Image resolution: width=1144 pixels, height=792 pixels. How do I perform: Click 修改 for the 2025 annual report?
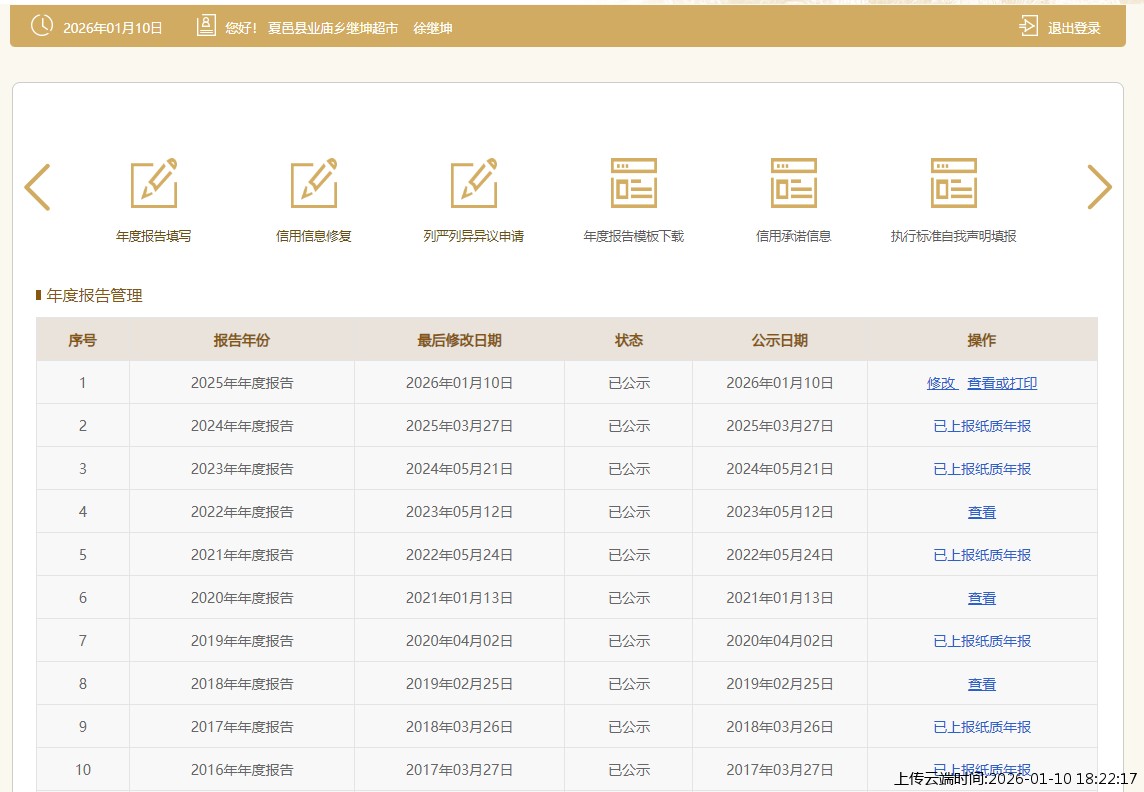pos(941,383)
